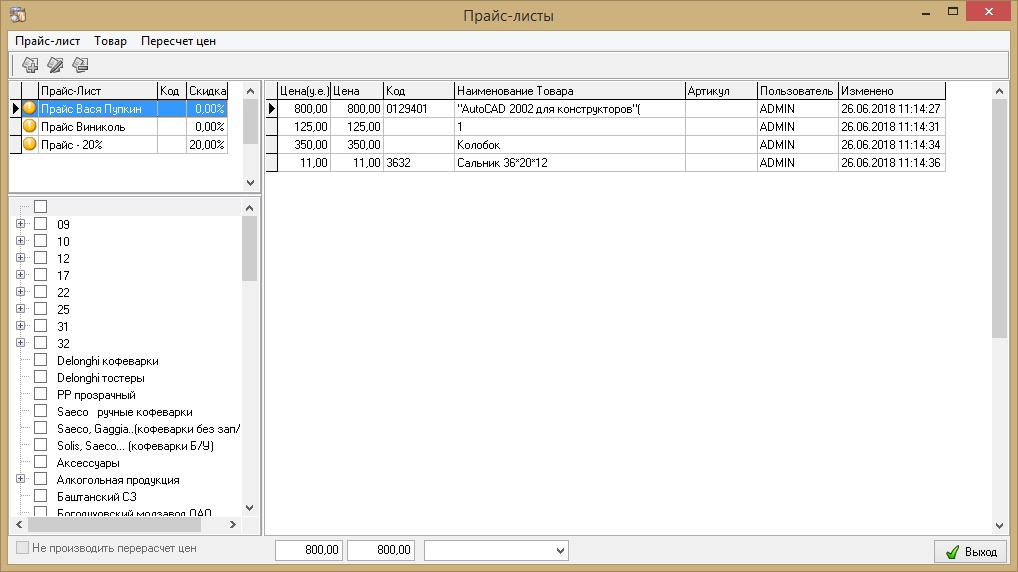Click the orange icon beside Прайс - 20%

(x=29, y=145)
